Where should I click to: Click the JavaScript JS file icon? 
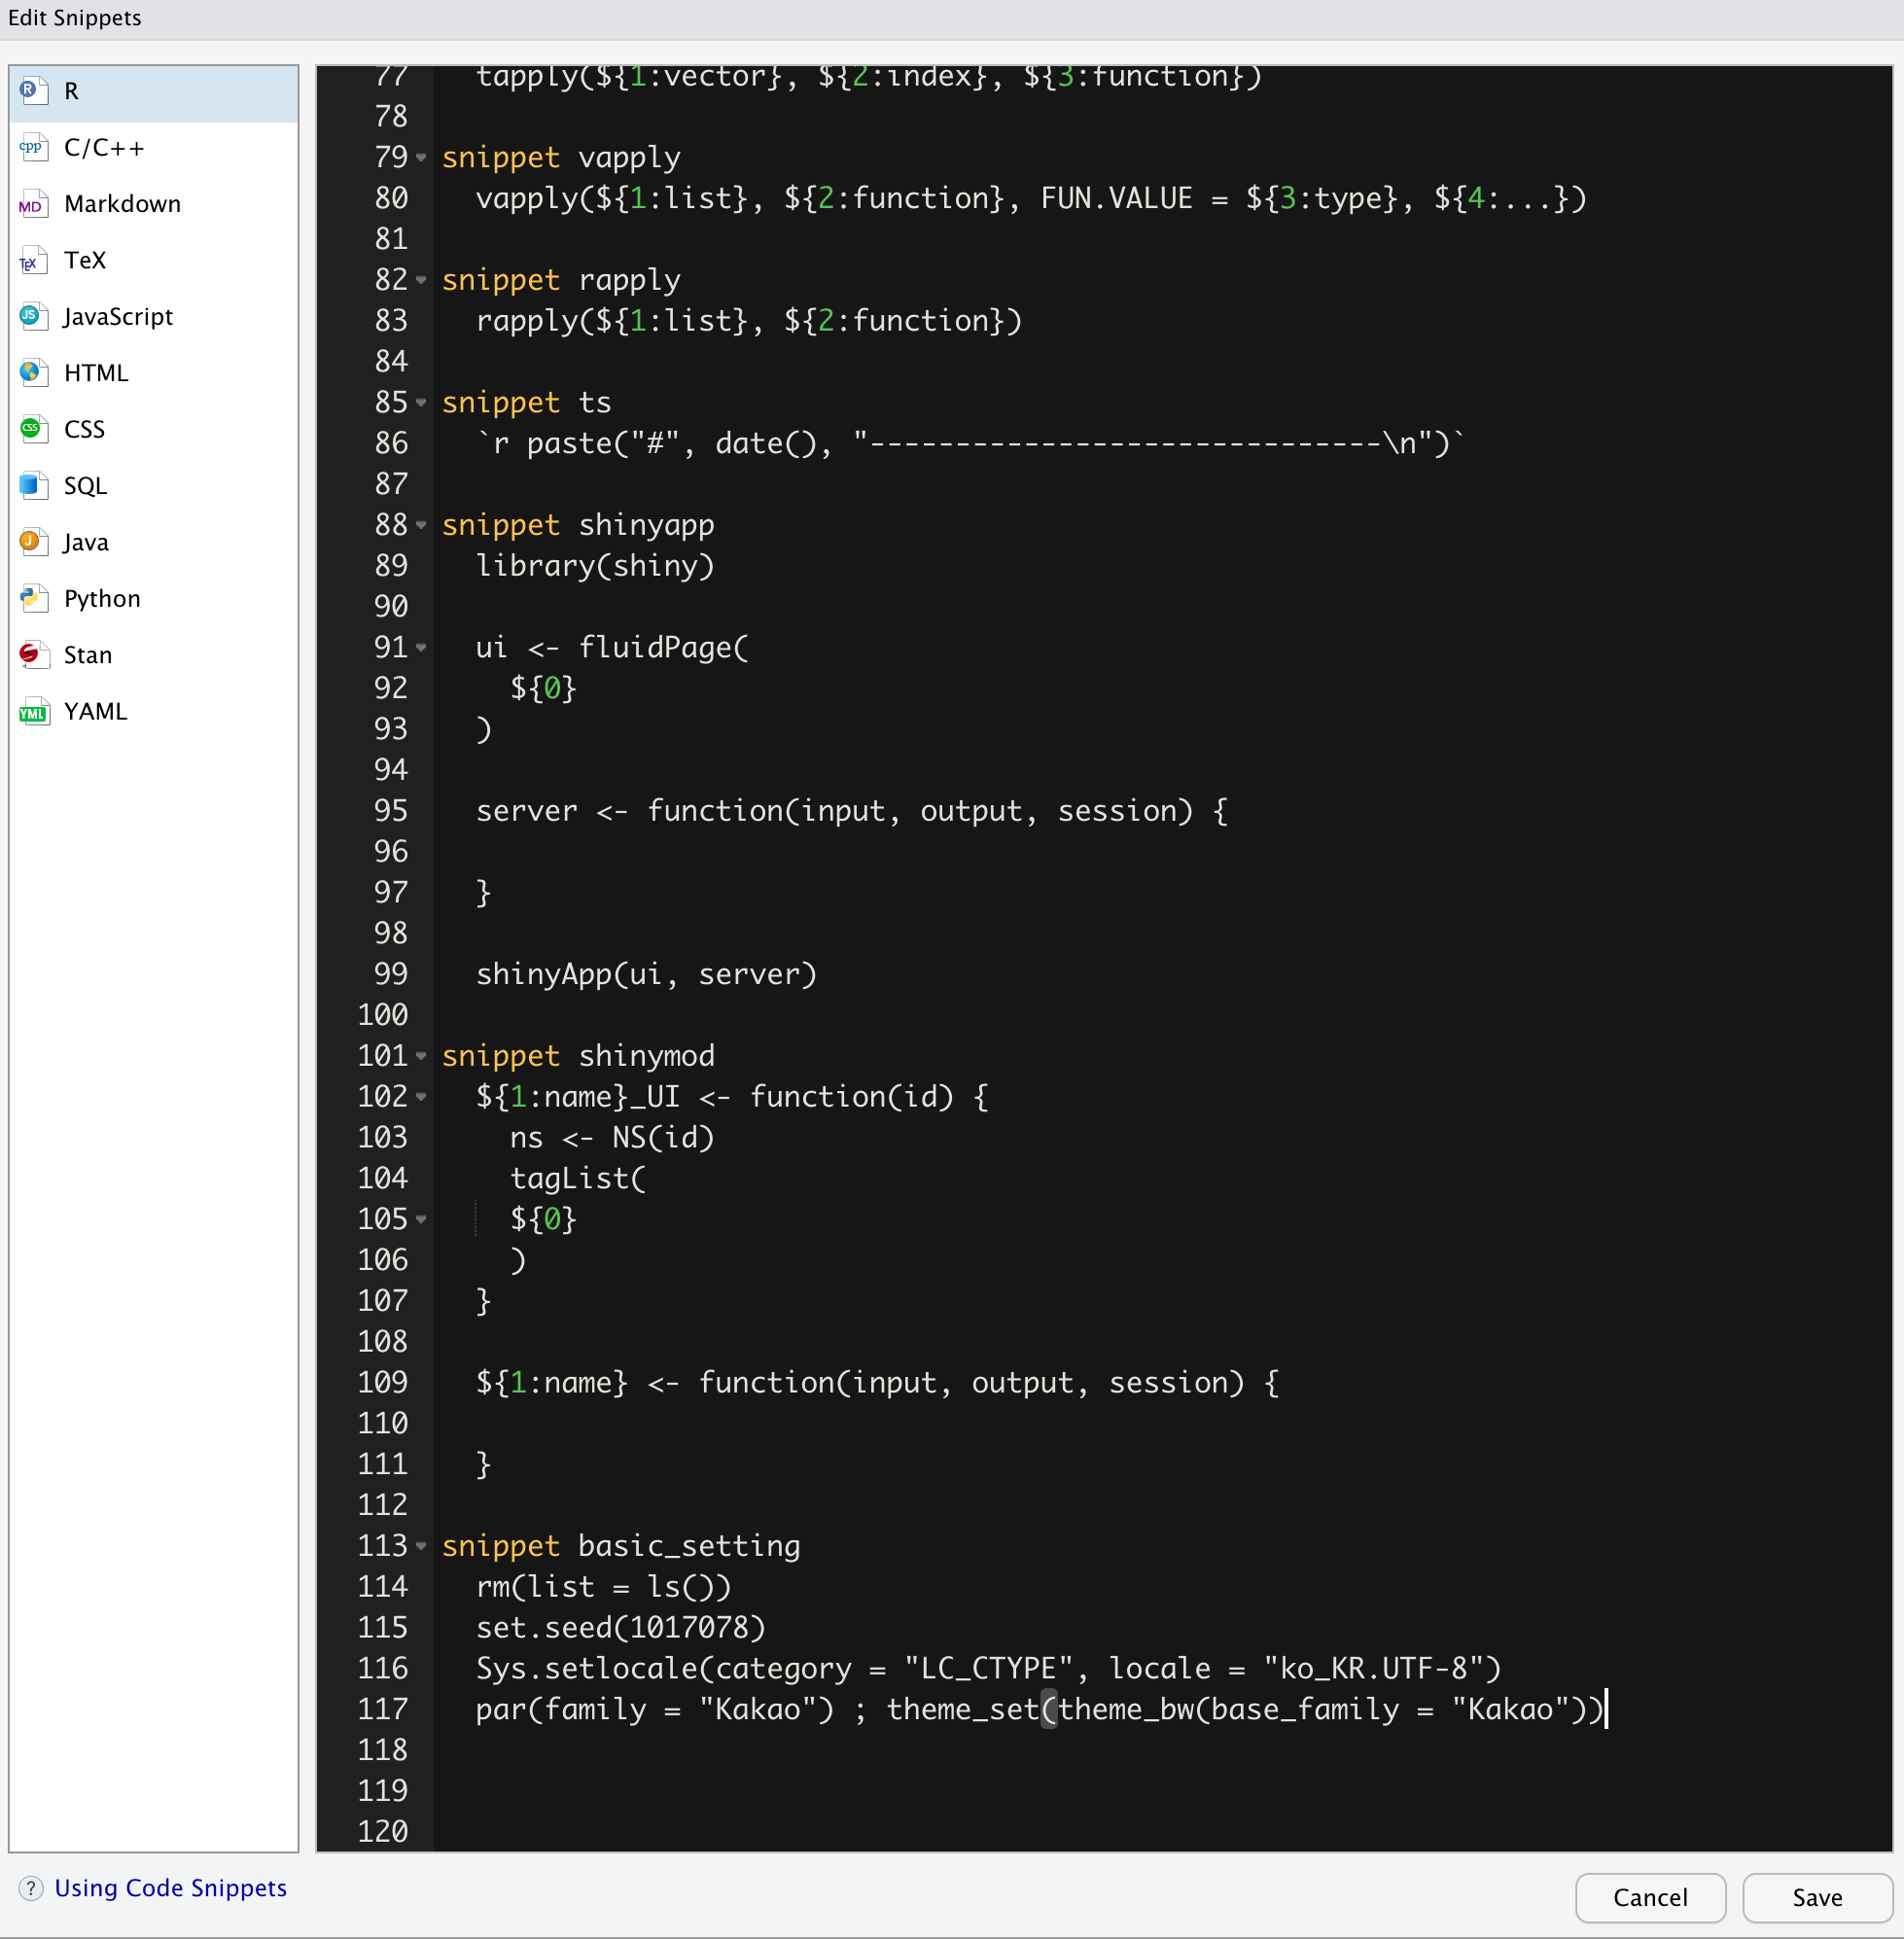(33, 317)
